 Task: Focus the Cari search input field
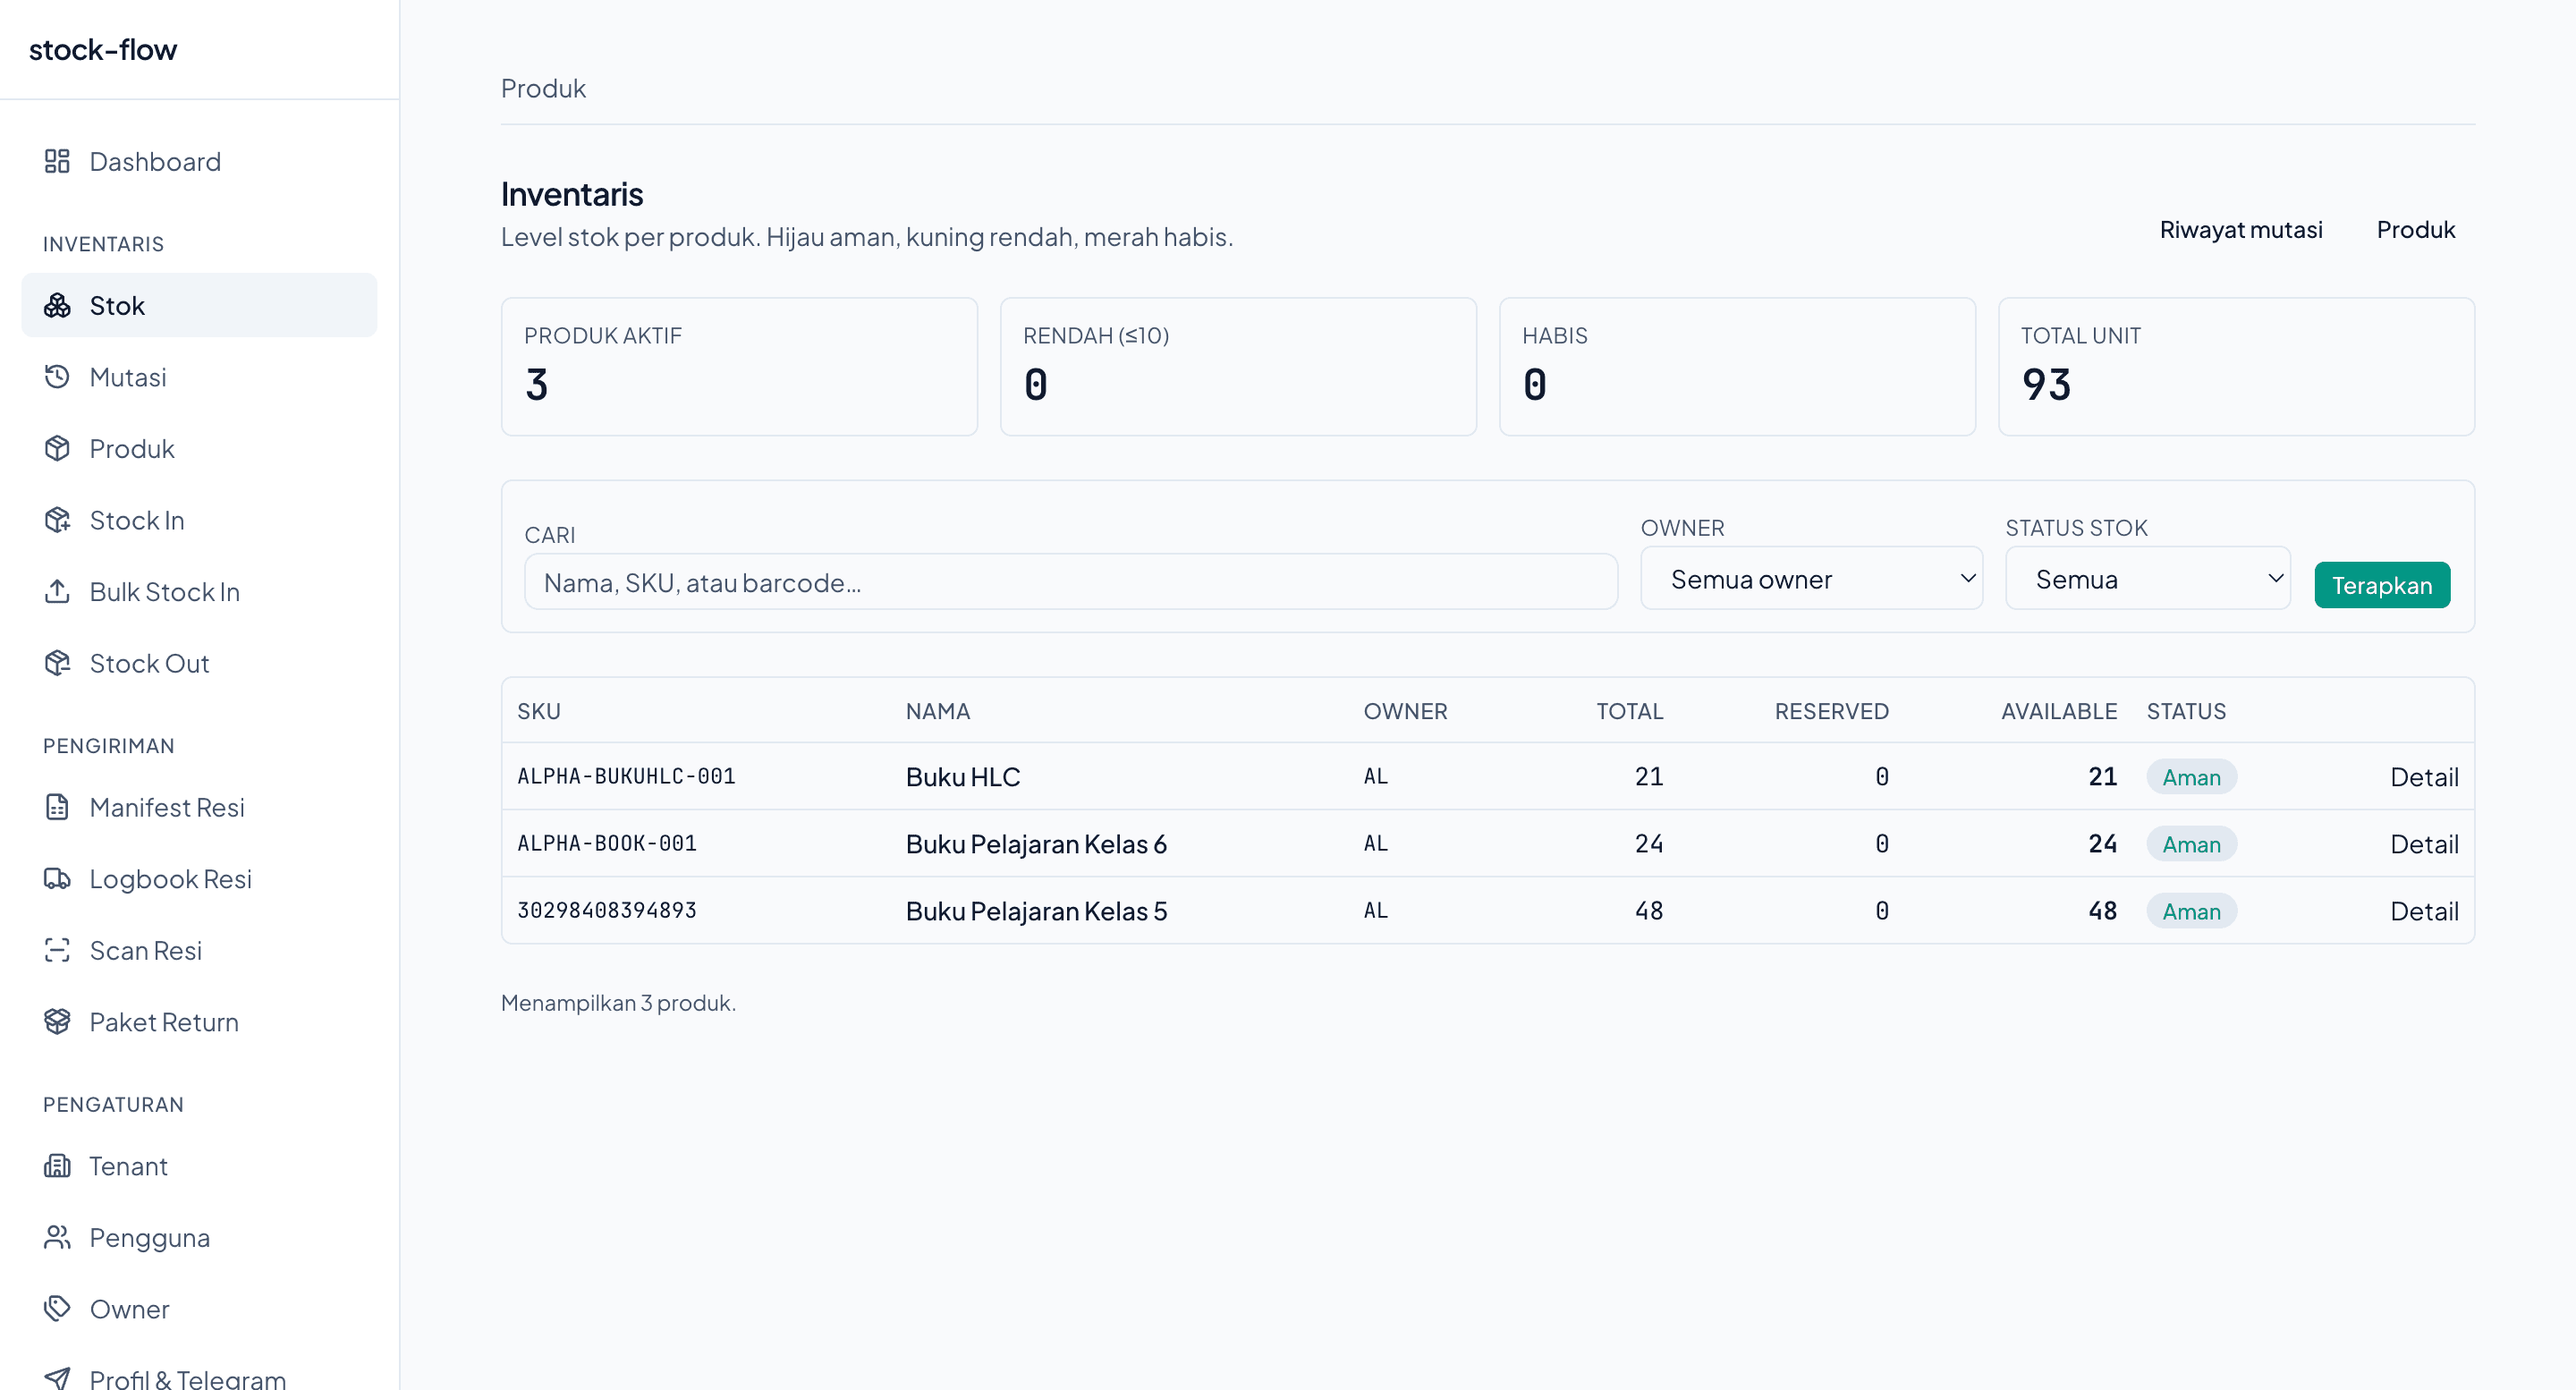[x=1071, y=582]
